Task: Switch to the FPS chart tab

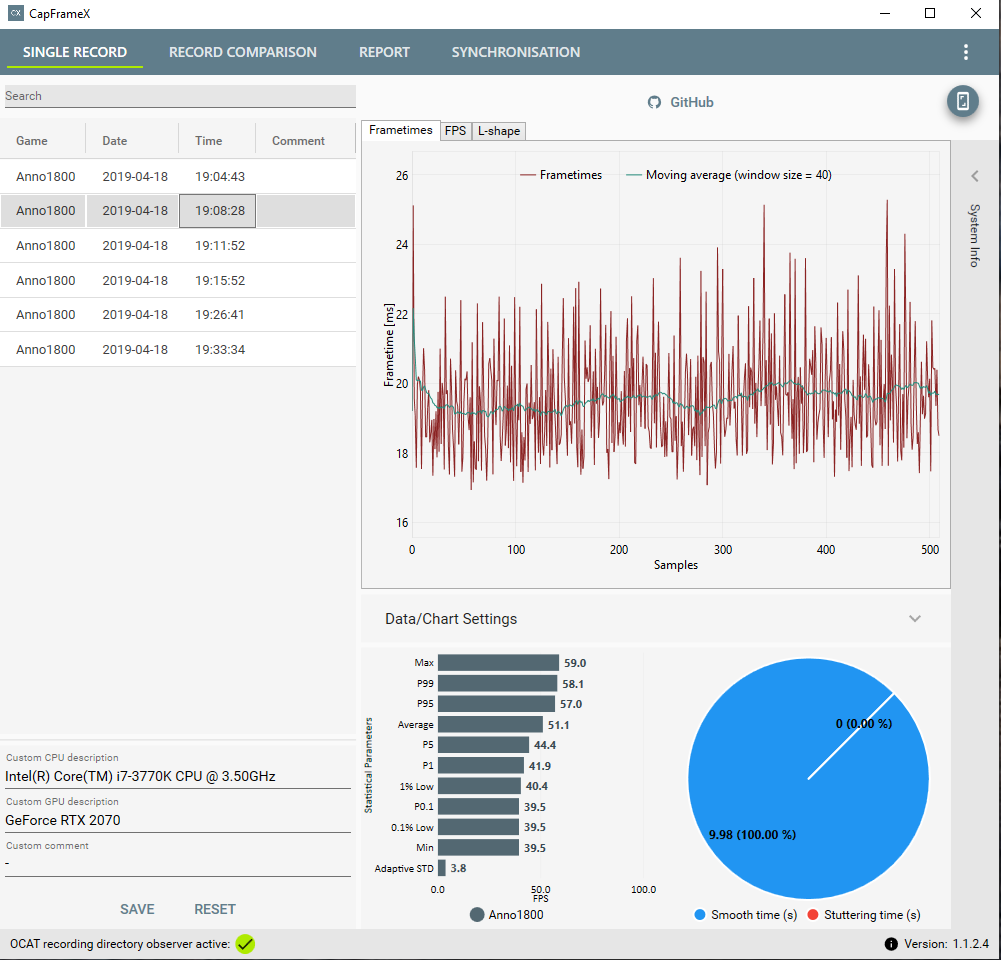Action: pos(455,131)
